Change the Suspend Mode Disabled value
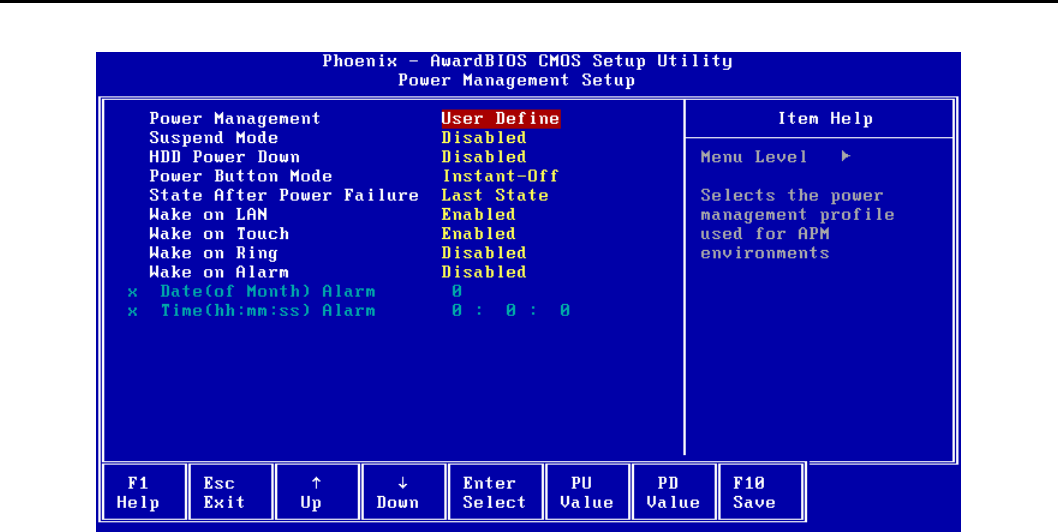The height and width of the screenshot is (532, 1058). pyautogui.click(x=484, y=138)
